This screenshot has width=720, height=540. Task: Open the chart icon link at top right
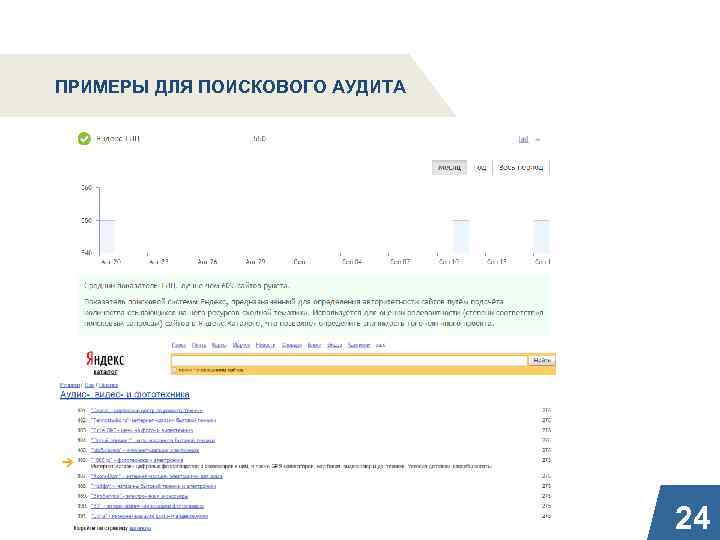[x=523, y=139]
